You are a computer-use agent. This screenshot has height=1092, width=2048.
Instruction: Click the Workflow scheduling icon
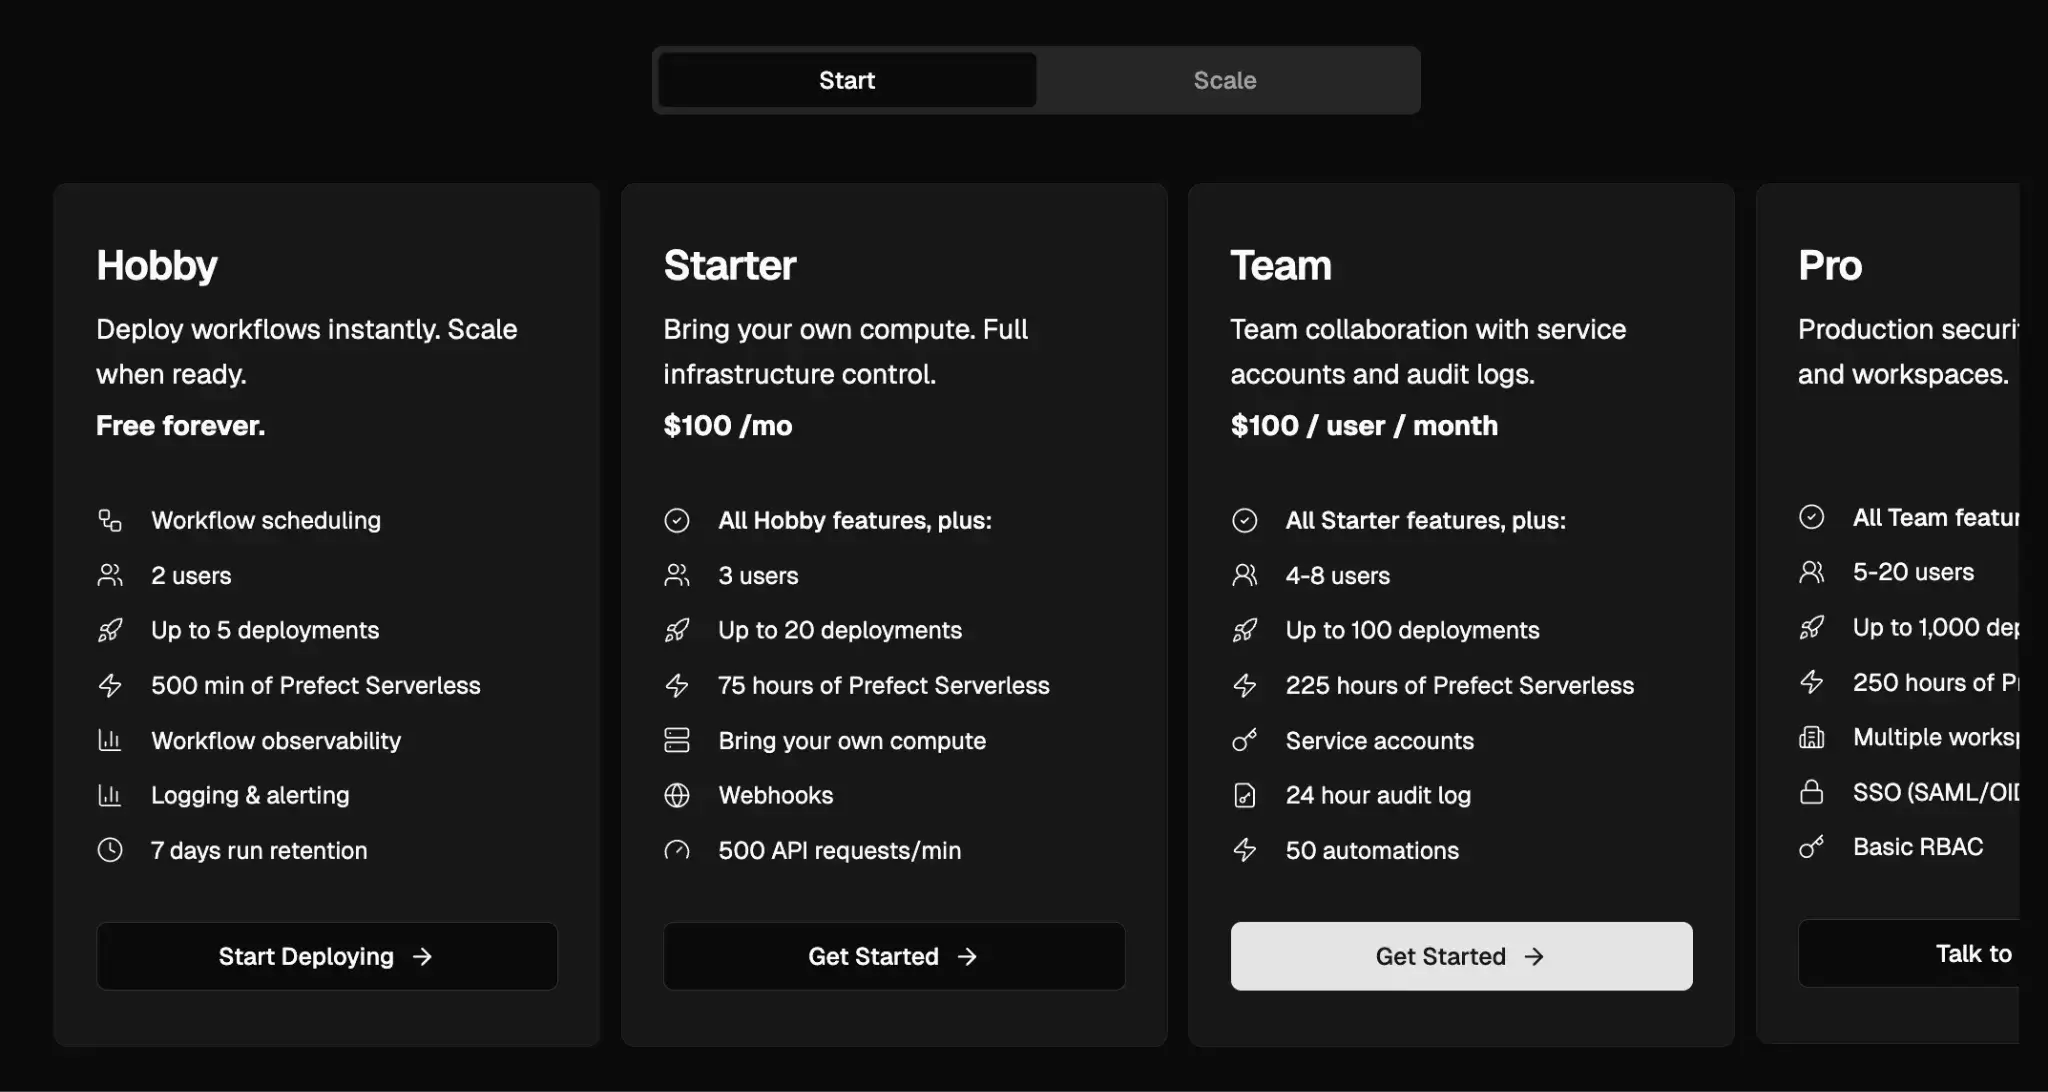110,520
